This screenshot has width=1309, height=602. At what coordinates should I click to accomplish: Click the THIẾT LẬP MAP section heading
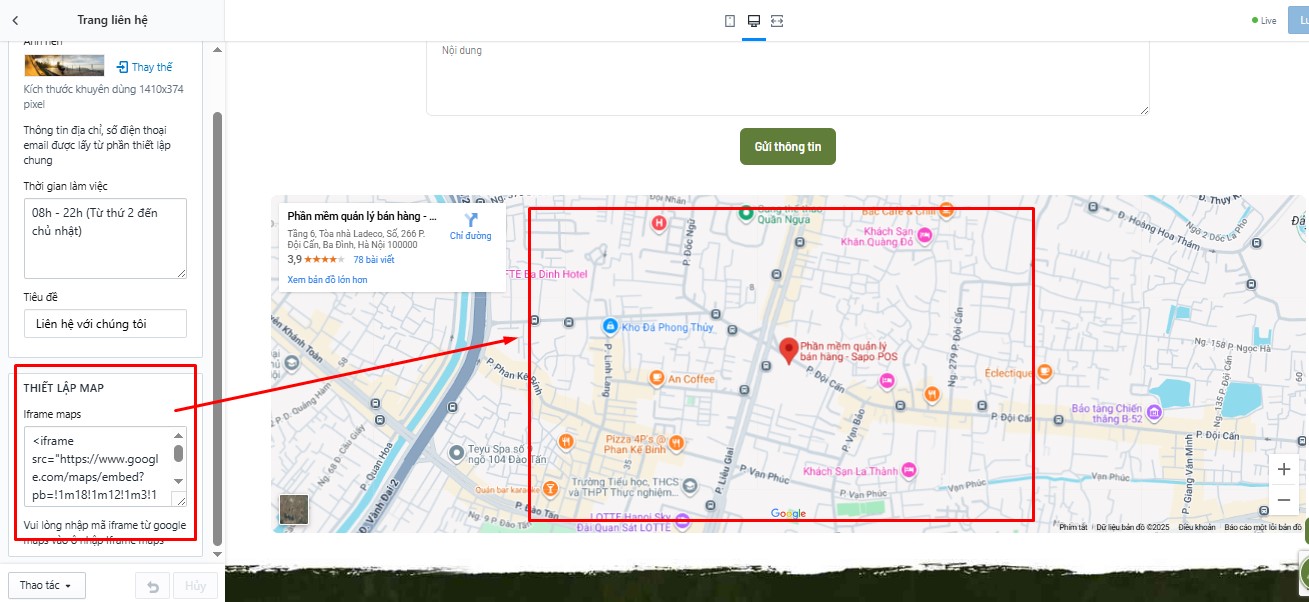(x=64, y=388)
